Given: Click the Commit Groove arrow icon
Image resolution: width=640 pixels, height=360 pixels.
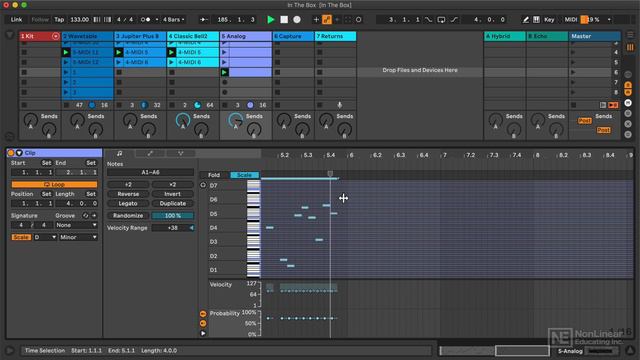Looking at the screenshot, I should tap(94, 216).
